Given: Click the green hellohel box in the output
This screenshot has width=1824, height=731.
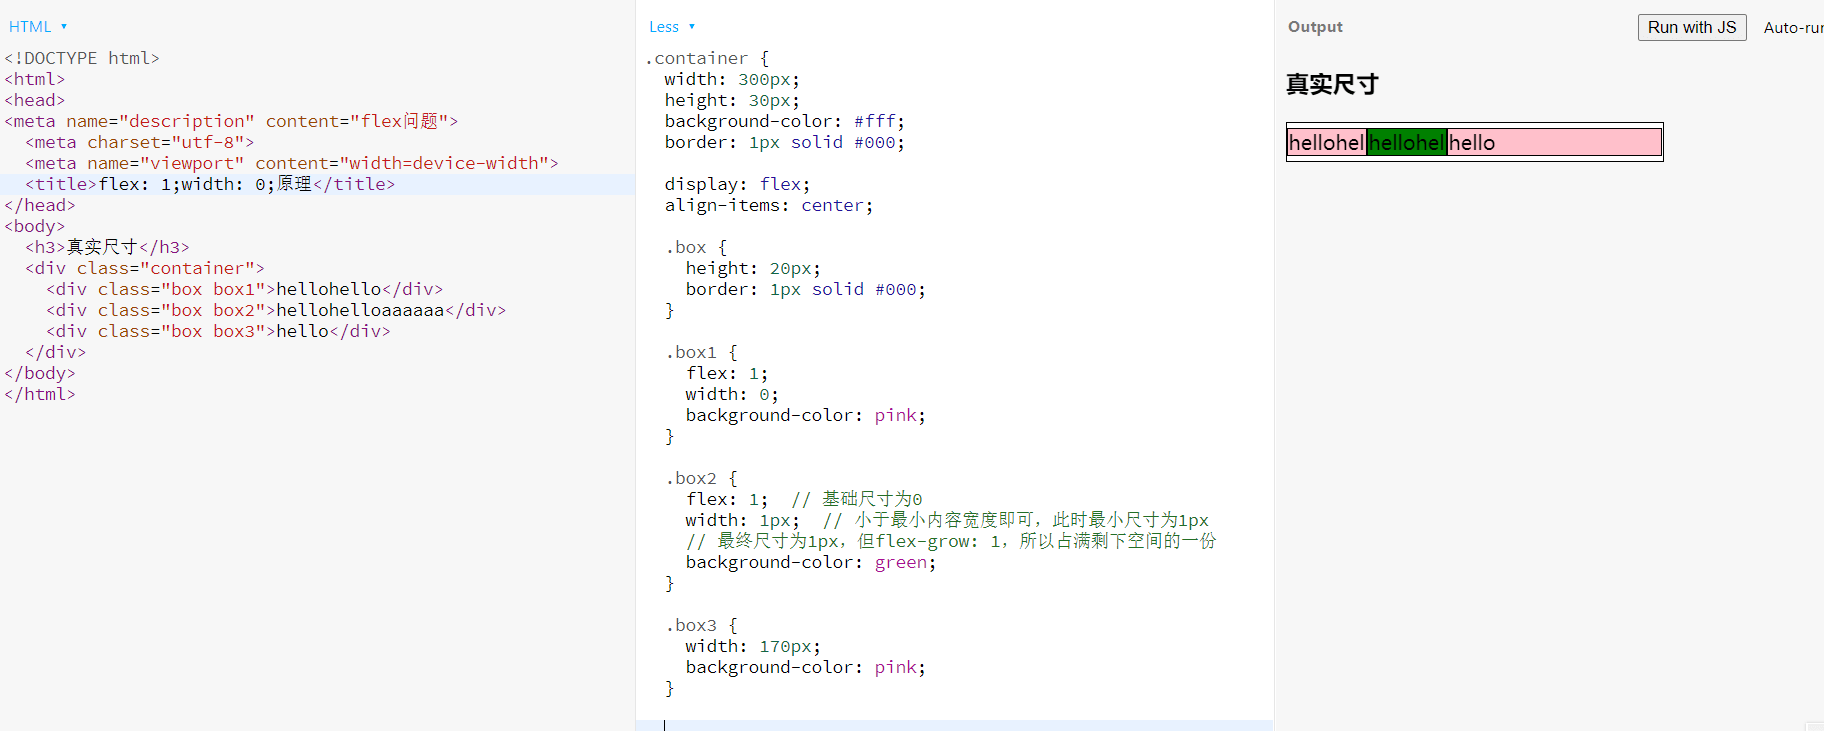Looking at the screenshot, I should tap(1406, 143).
